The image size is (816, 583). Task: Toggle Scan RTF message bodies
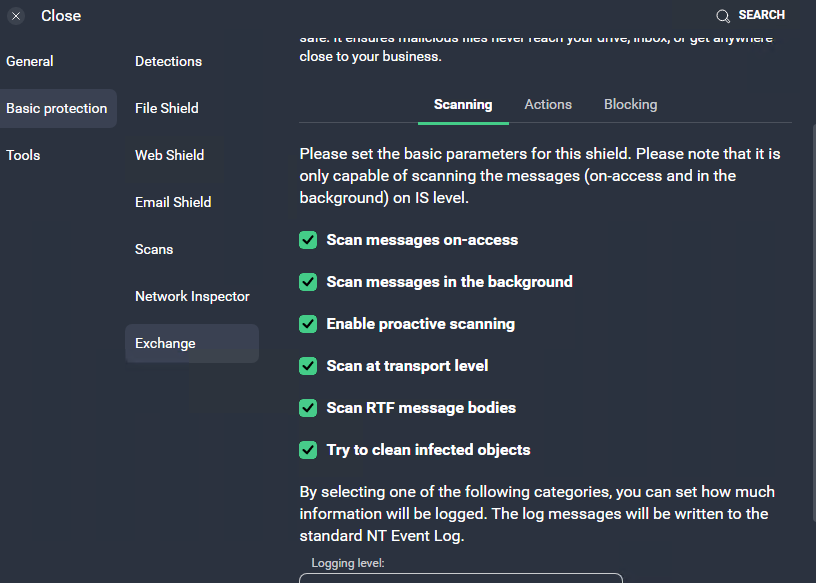pos(308,408)
